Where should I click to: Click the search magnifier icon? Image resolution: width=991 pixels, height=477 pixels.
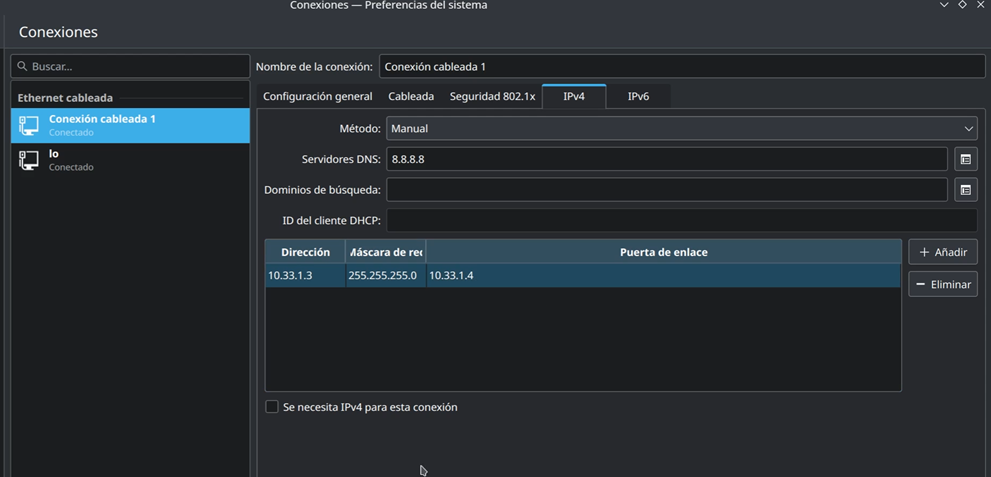point(23,66)
